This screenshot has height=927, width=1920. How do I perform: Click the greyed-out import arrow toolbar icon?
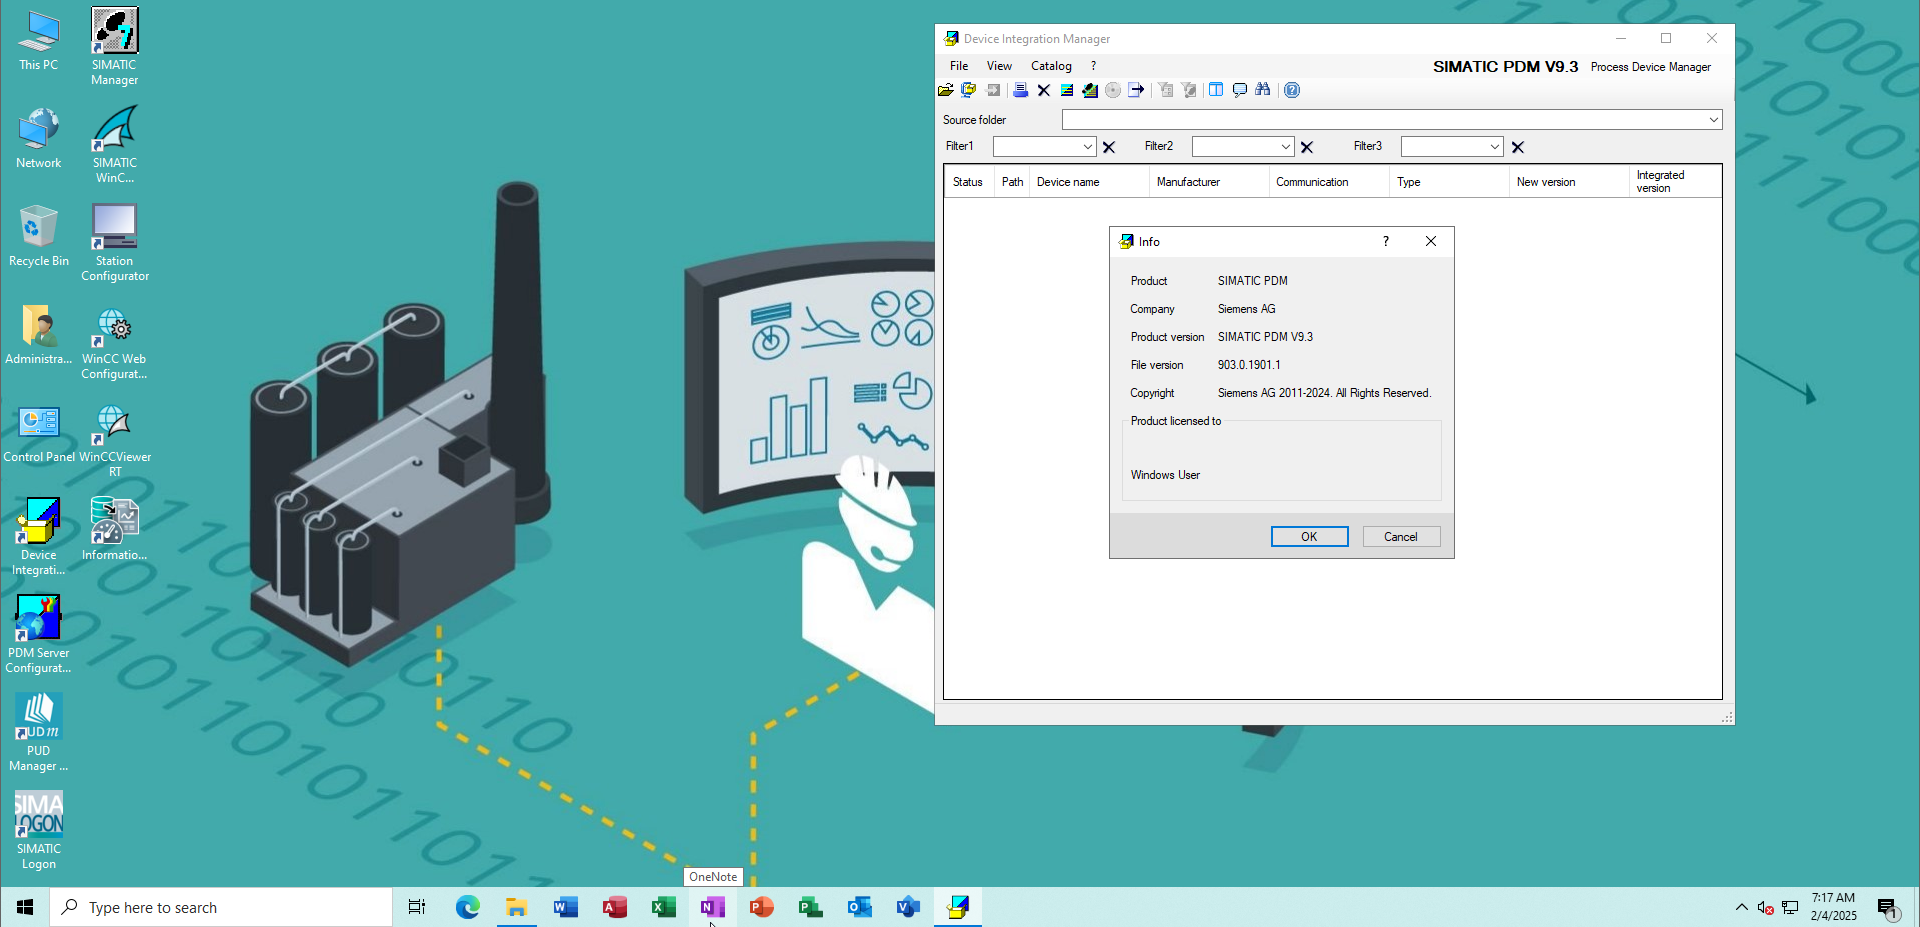pyautogui.click(x=993, y=90)
